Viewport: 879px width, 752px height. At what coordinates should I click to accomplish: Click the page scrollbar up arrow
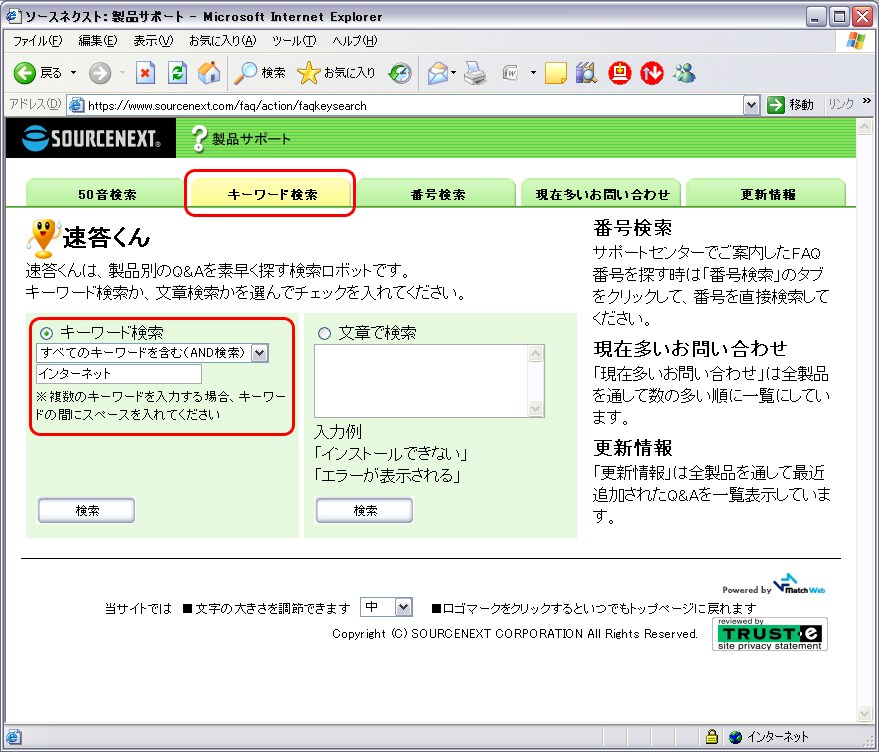pyautogui.click(x=864, y=127)
